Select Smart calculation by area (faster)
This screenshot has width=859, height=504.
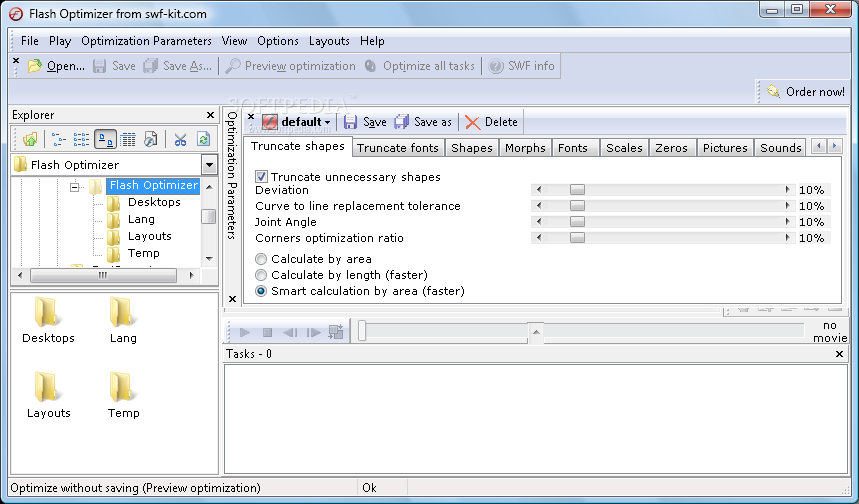pyautogui.click(x=261, y=291)
